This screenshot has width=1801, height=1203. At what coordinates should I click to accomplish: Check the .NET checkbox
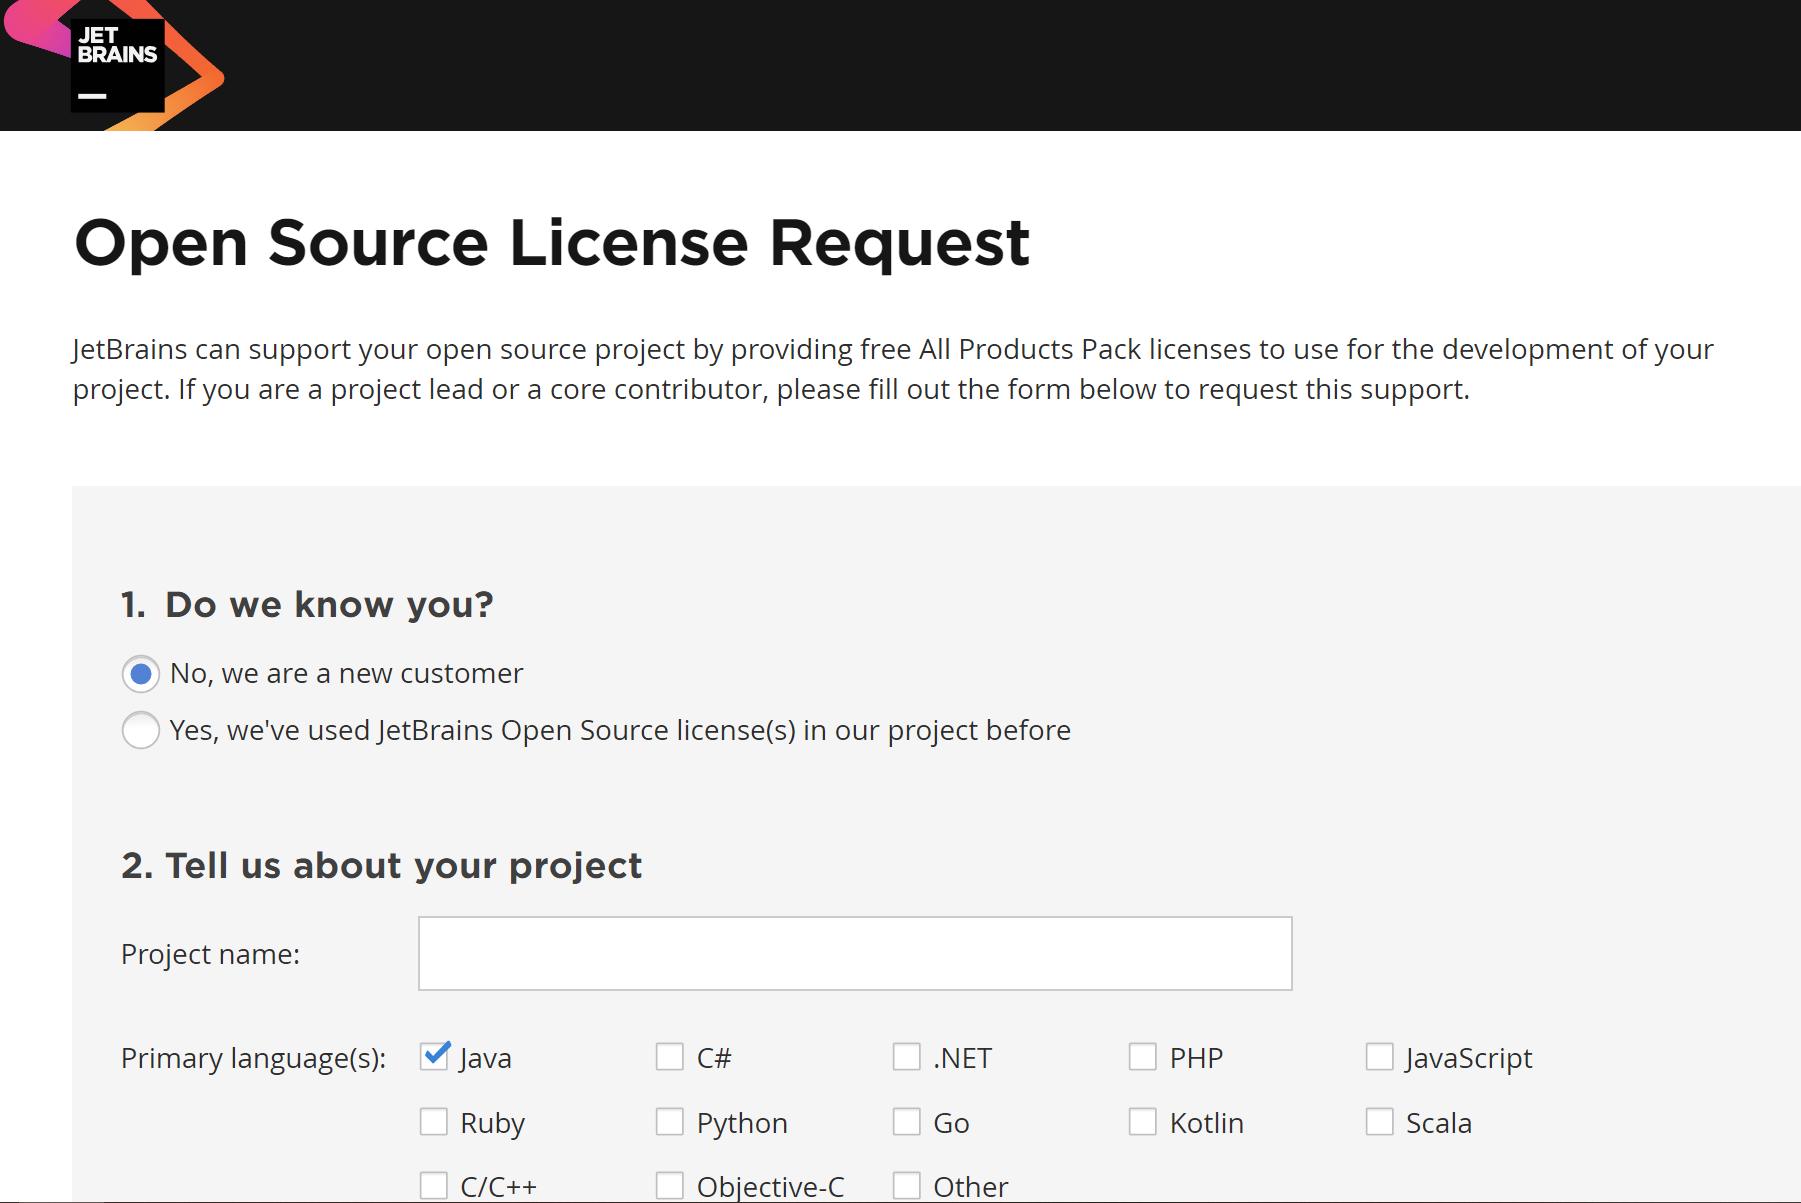[x=906, y=1056]
